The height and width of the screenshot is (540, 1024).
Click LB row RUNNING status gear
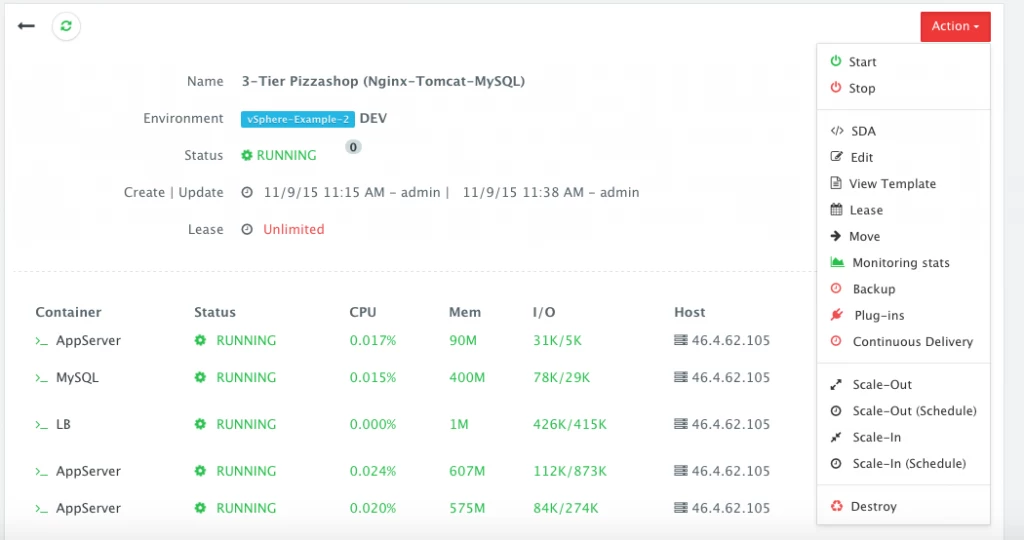tap(200, 424)
